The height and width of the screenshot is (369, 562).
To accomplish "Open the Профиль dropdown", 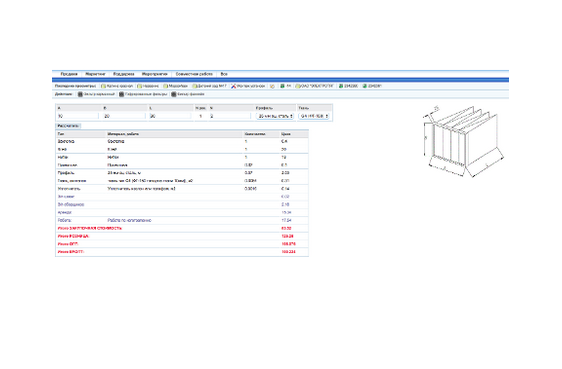I will click(x=275, y=116).
